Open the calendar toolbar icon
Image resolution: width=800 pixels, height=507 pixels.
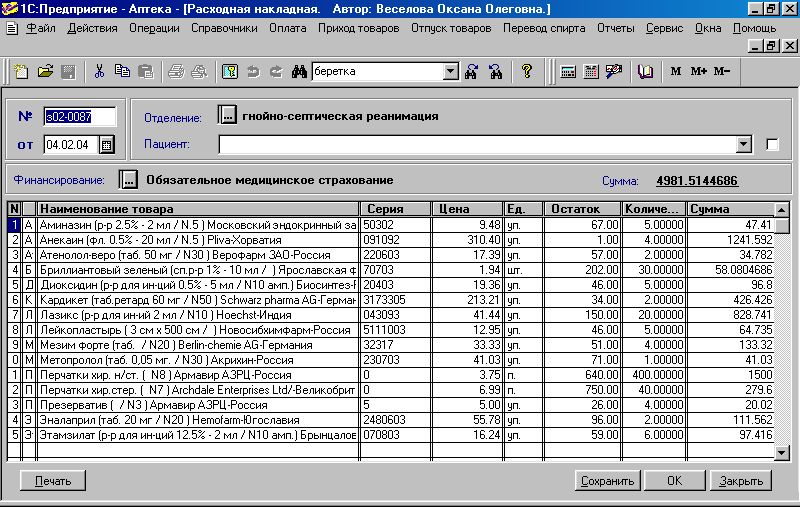591,71
